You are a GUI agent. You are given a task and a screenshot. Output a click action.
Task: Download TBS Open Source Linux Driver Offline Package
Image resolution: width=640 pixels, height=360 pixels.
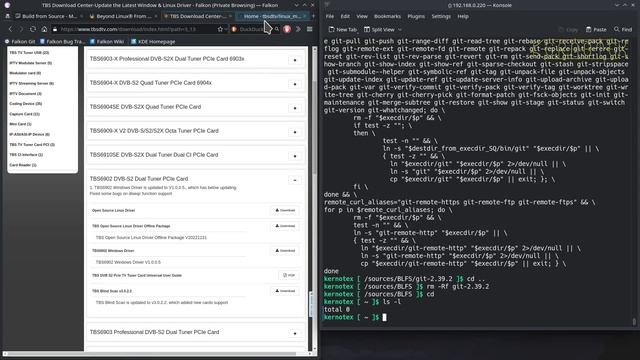point(285,226)
